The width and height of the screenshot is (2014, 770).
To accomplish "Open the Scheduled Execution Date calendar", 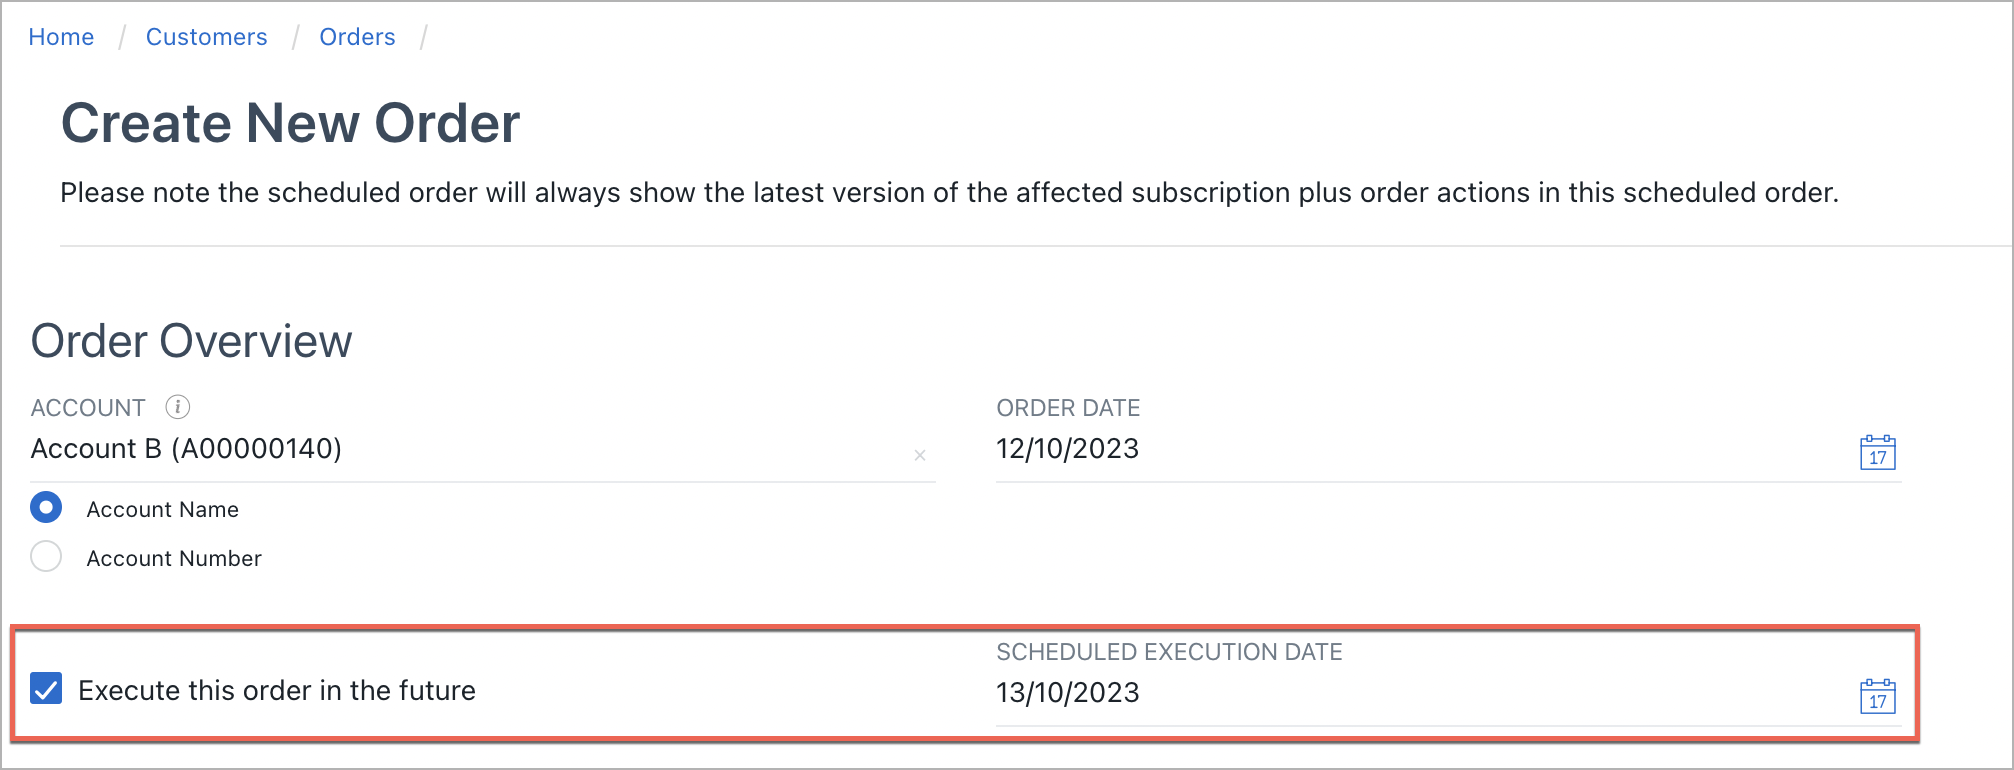I will click(x=1877, y=696).
